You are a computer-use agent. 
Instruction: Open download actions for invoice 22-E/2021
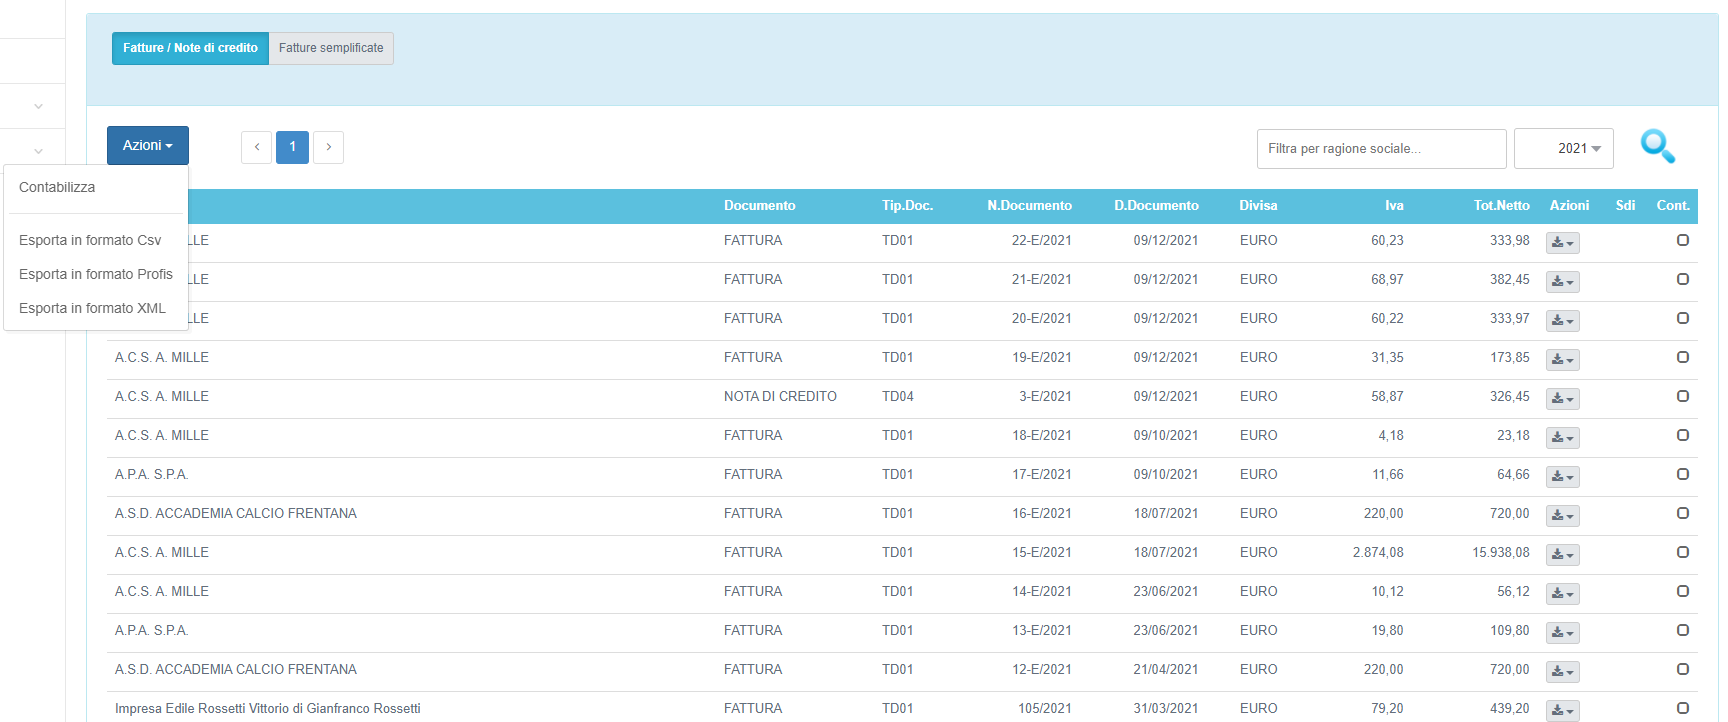pos(1562,243)
